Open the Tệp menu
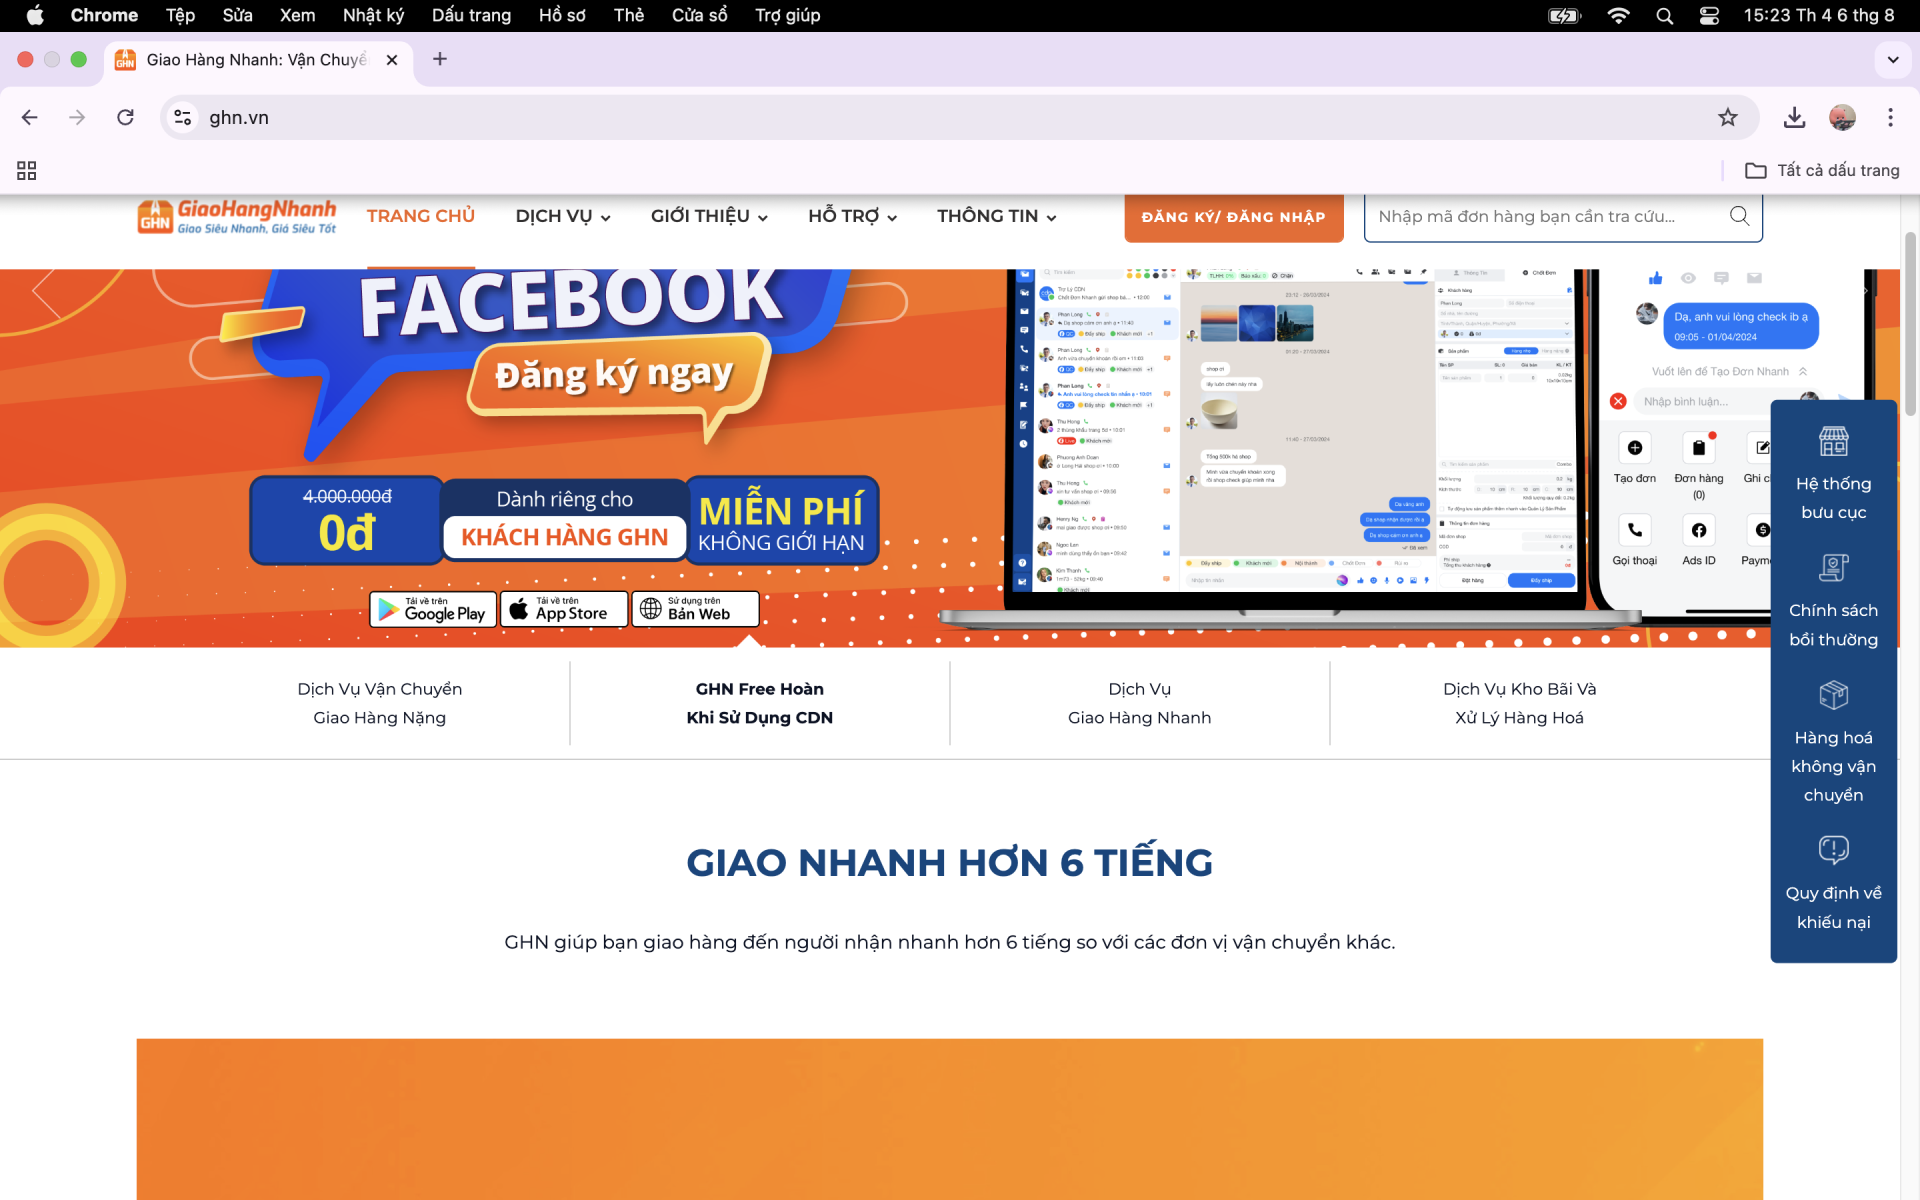This screenshot has height=1200, width=1920. tap(180, 15)
